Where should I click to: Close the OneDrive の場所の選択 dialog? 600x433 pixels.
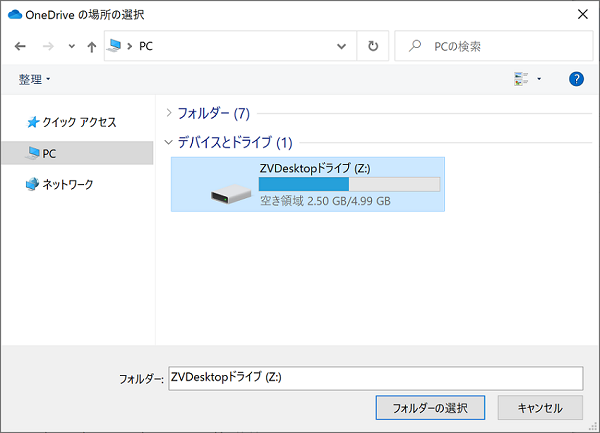582,15
